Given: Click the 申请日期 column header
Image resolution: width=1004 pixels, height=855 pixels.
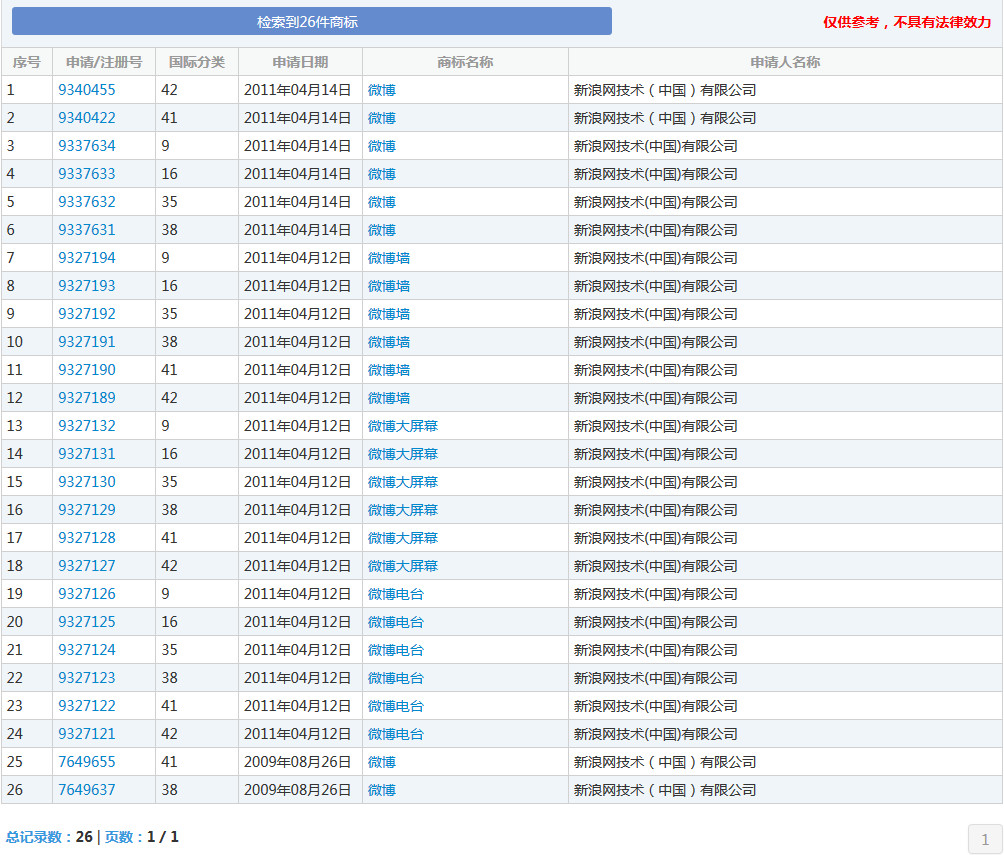Looking at the screenshot, I should pyautogui.click(x=300, y=62).
